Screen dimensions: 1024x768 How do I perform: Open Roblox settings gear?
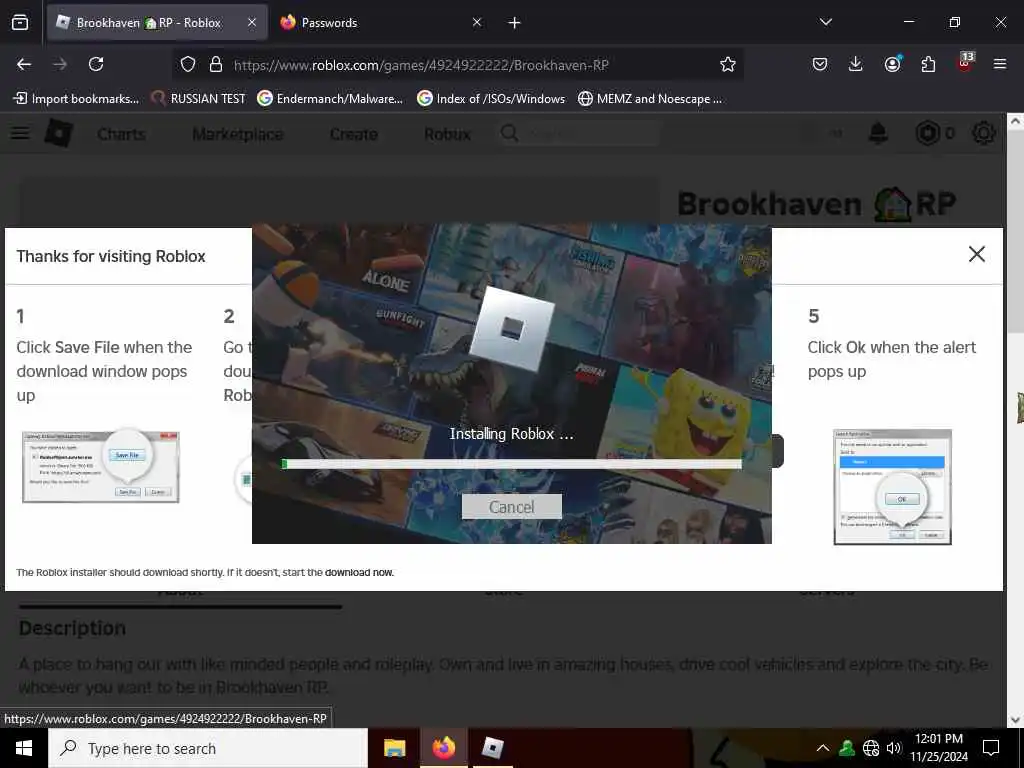coord(984,133)
